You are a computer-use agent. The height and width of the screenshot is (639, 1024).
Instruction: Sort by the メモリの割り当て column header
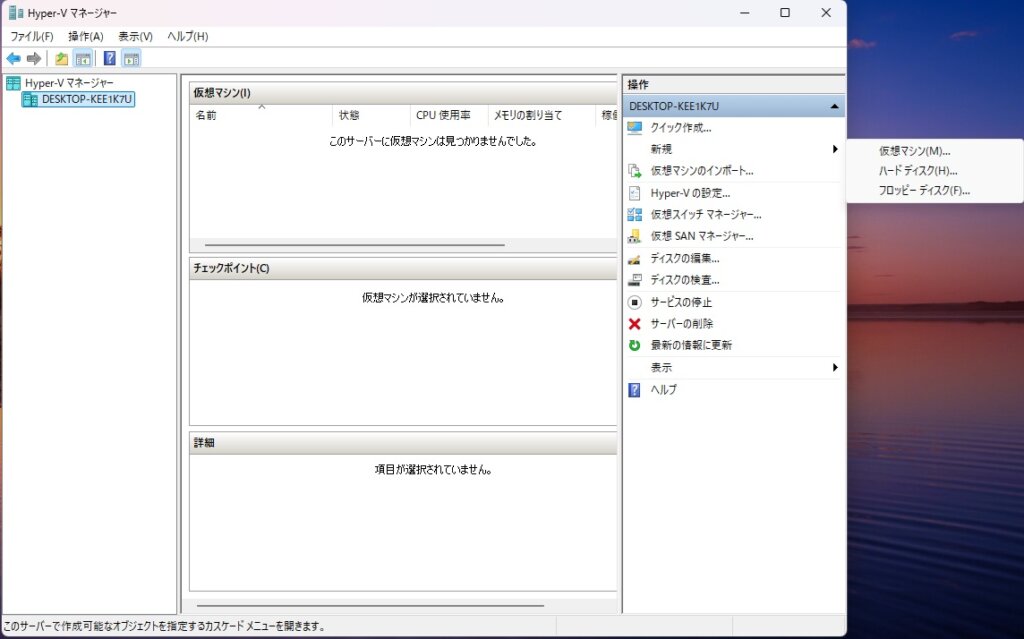pyautogui.click(x=542, y=115)
